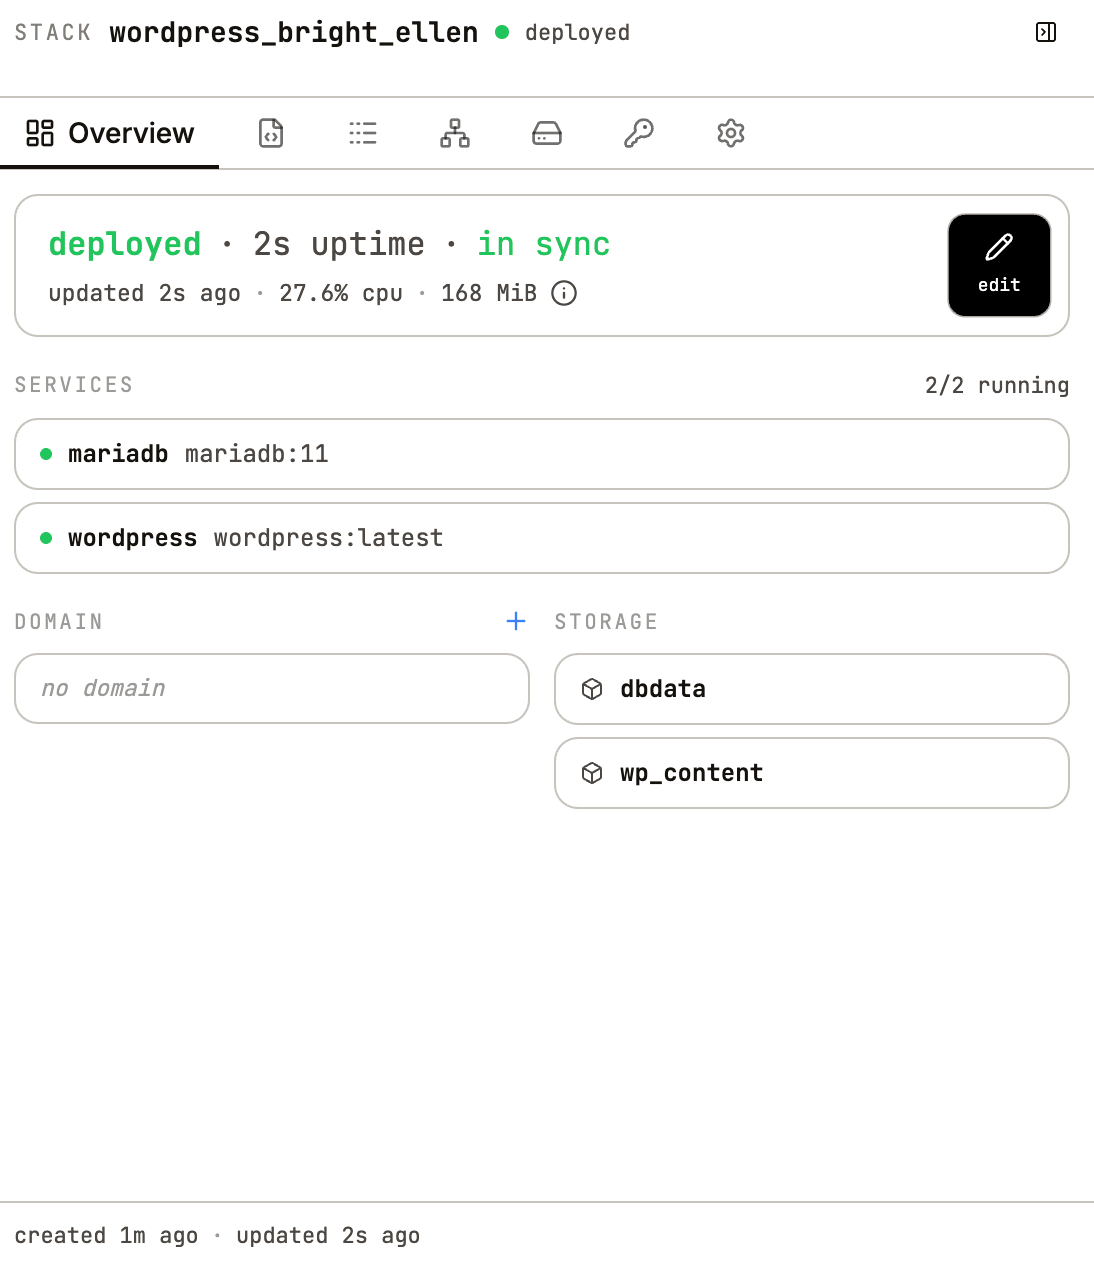Screen dimensions: 1094x1266
Task: Click the 'mariadb:11' image tag
Action: coord(257,454)
